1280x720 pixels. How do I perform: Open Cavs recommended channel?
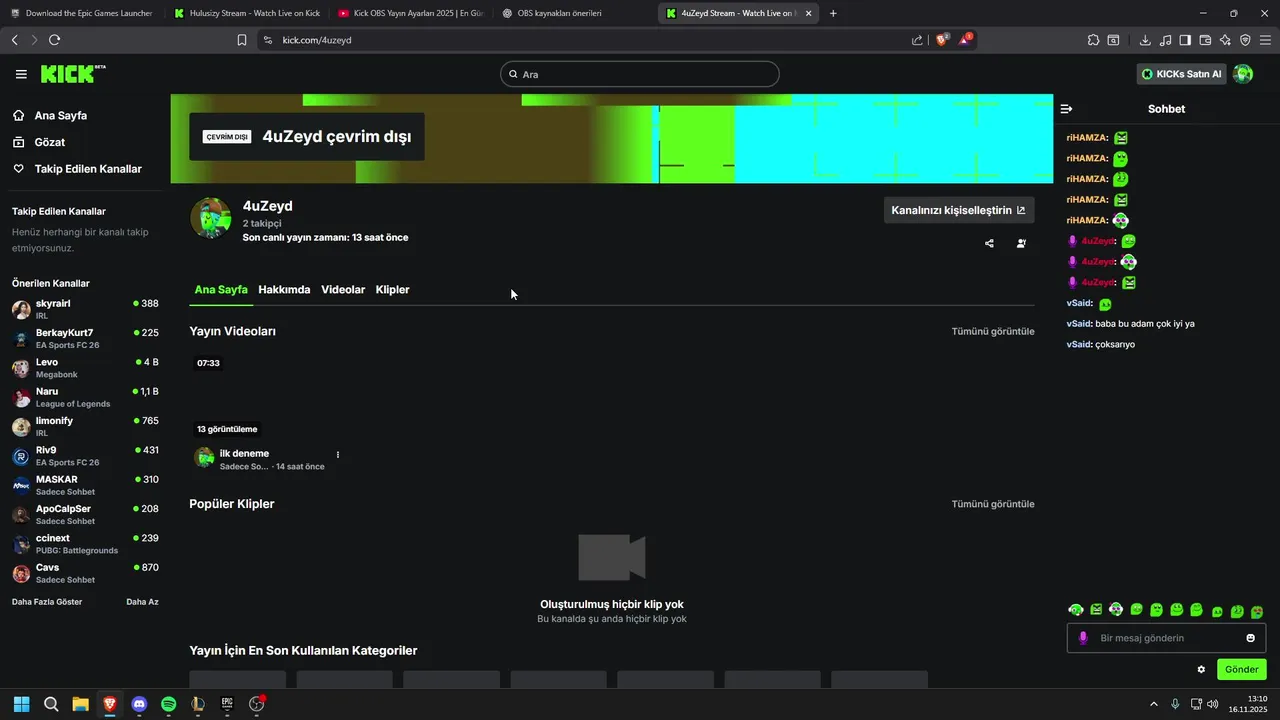pos(85,573)
